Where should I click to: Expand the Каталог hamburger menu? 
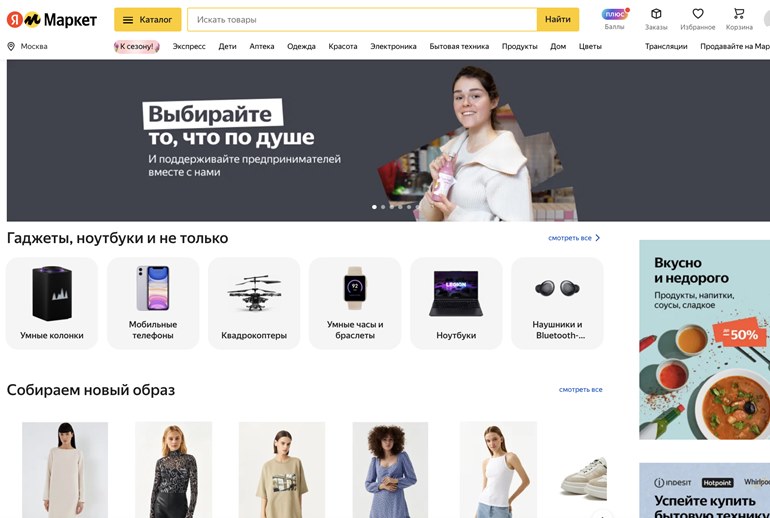[148, 20]
